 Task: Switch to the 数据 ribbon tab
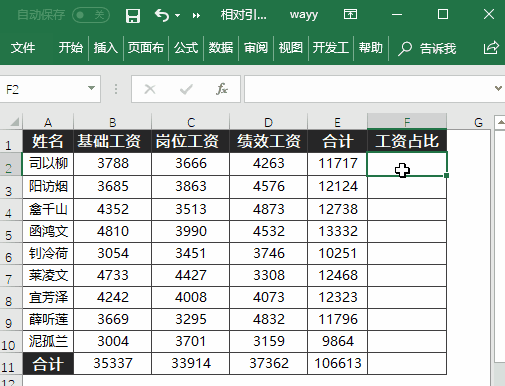(221, 48)
